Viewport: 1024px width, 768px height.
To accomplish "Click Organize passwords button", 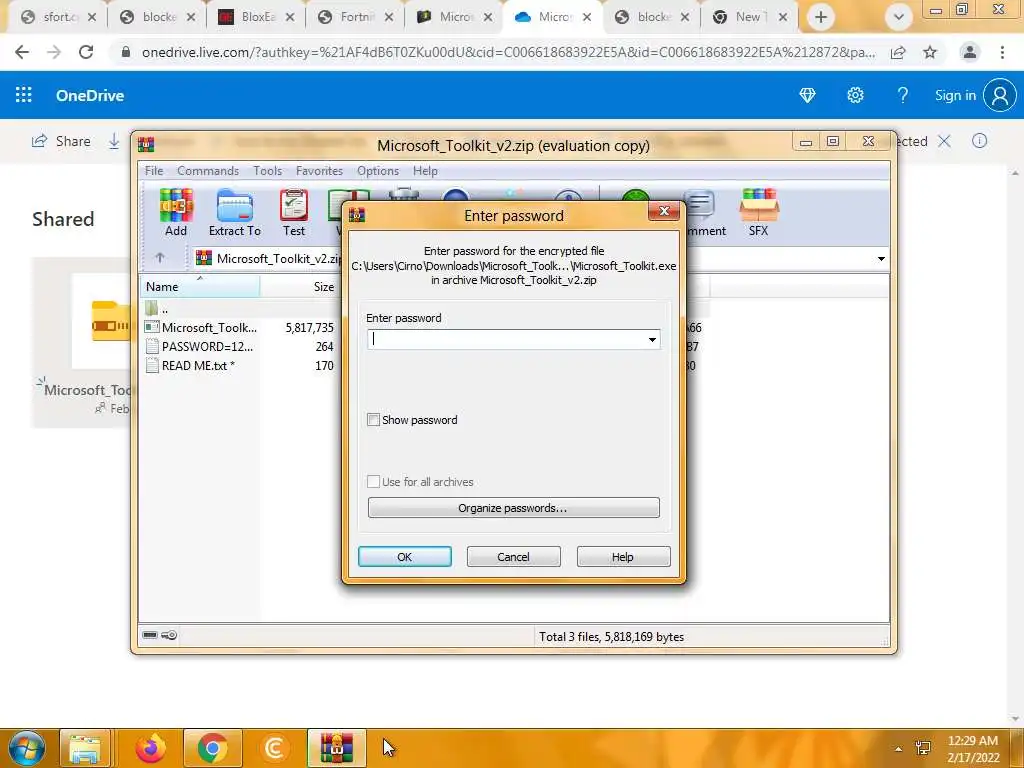I will coord(513,507).
